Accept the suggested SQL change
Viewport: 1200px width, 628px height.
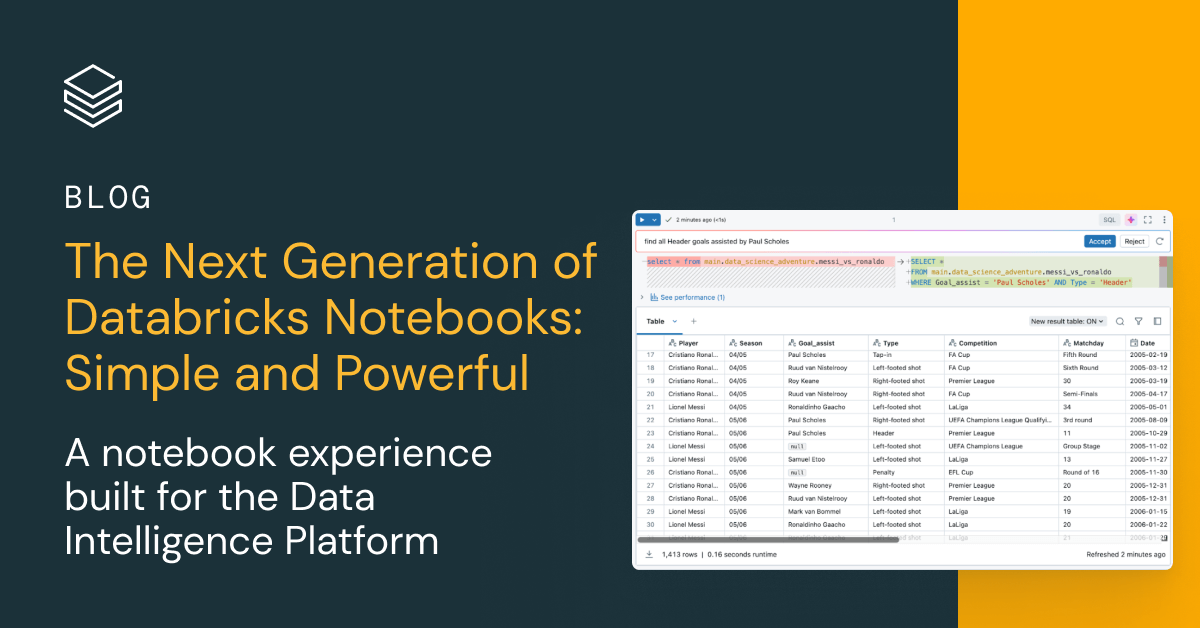pyautogui.click(x=1100, y=241)
